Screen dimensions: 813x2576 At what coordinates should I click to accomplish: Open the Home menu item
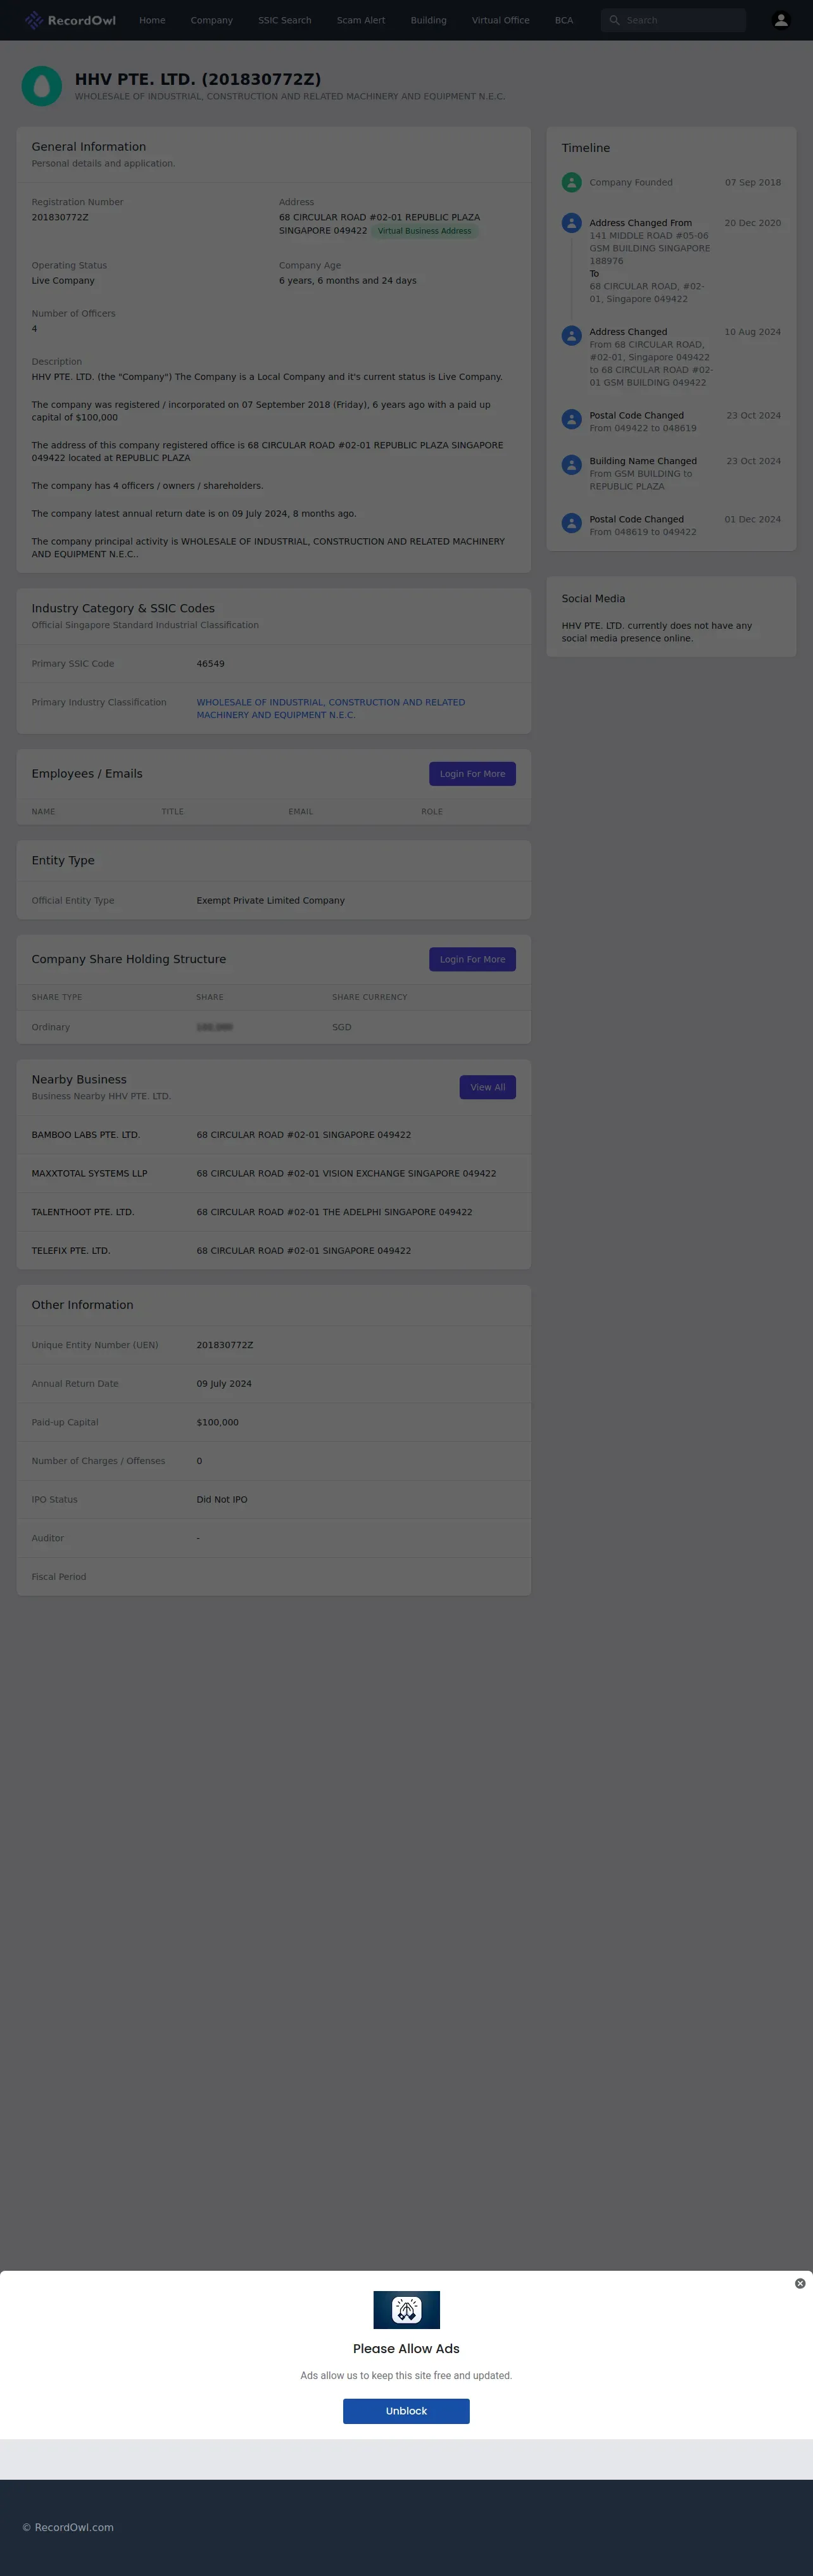pos(152,20)
